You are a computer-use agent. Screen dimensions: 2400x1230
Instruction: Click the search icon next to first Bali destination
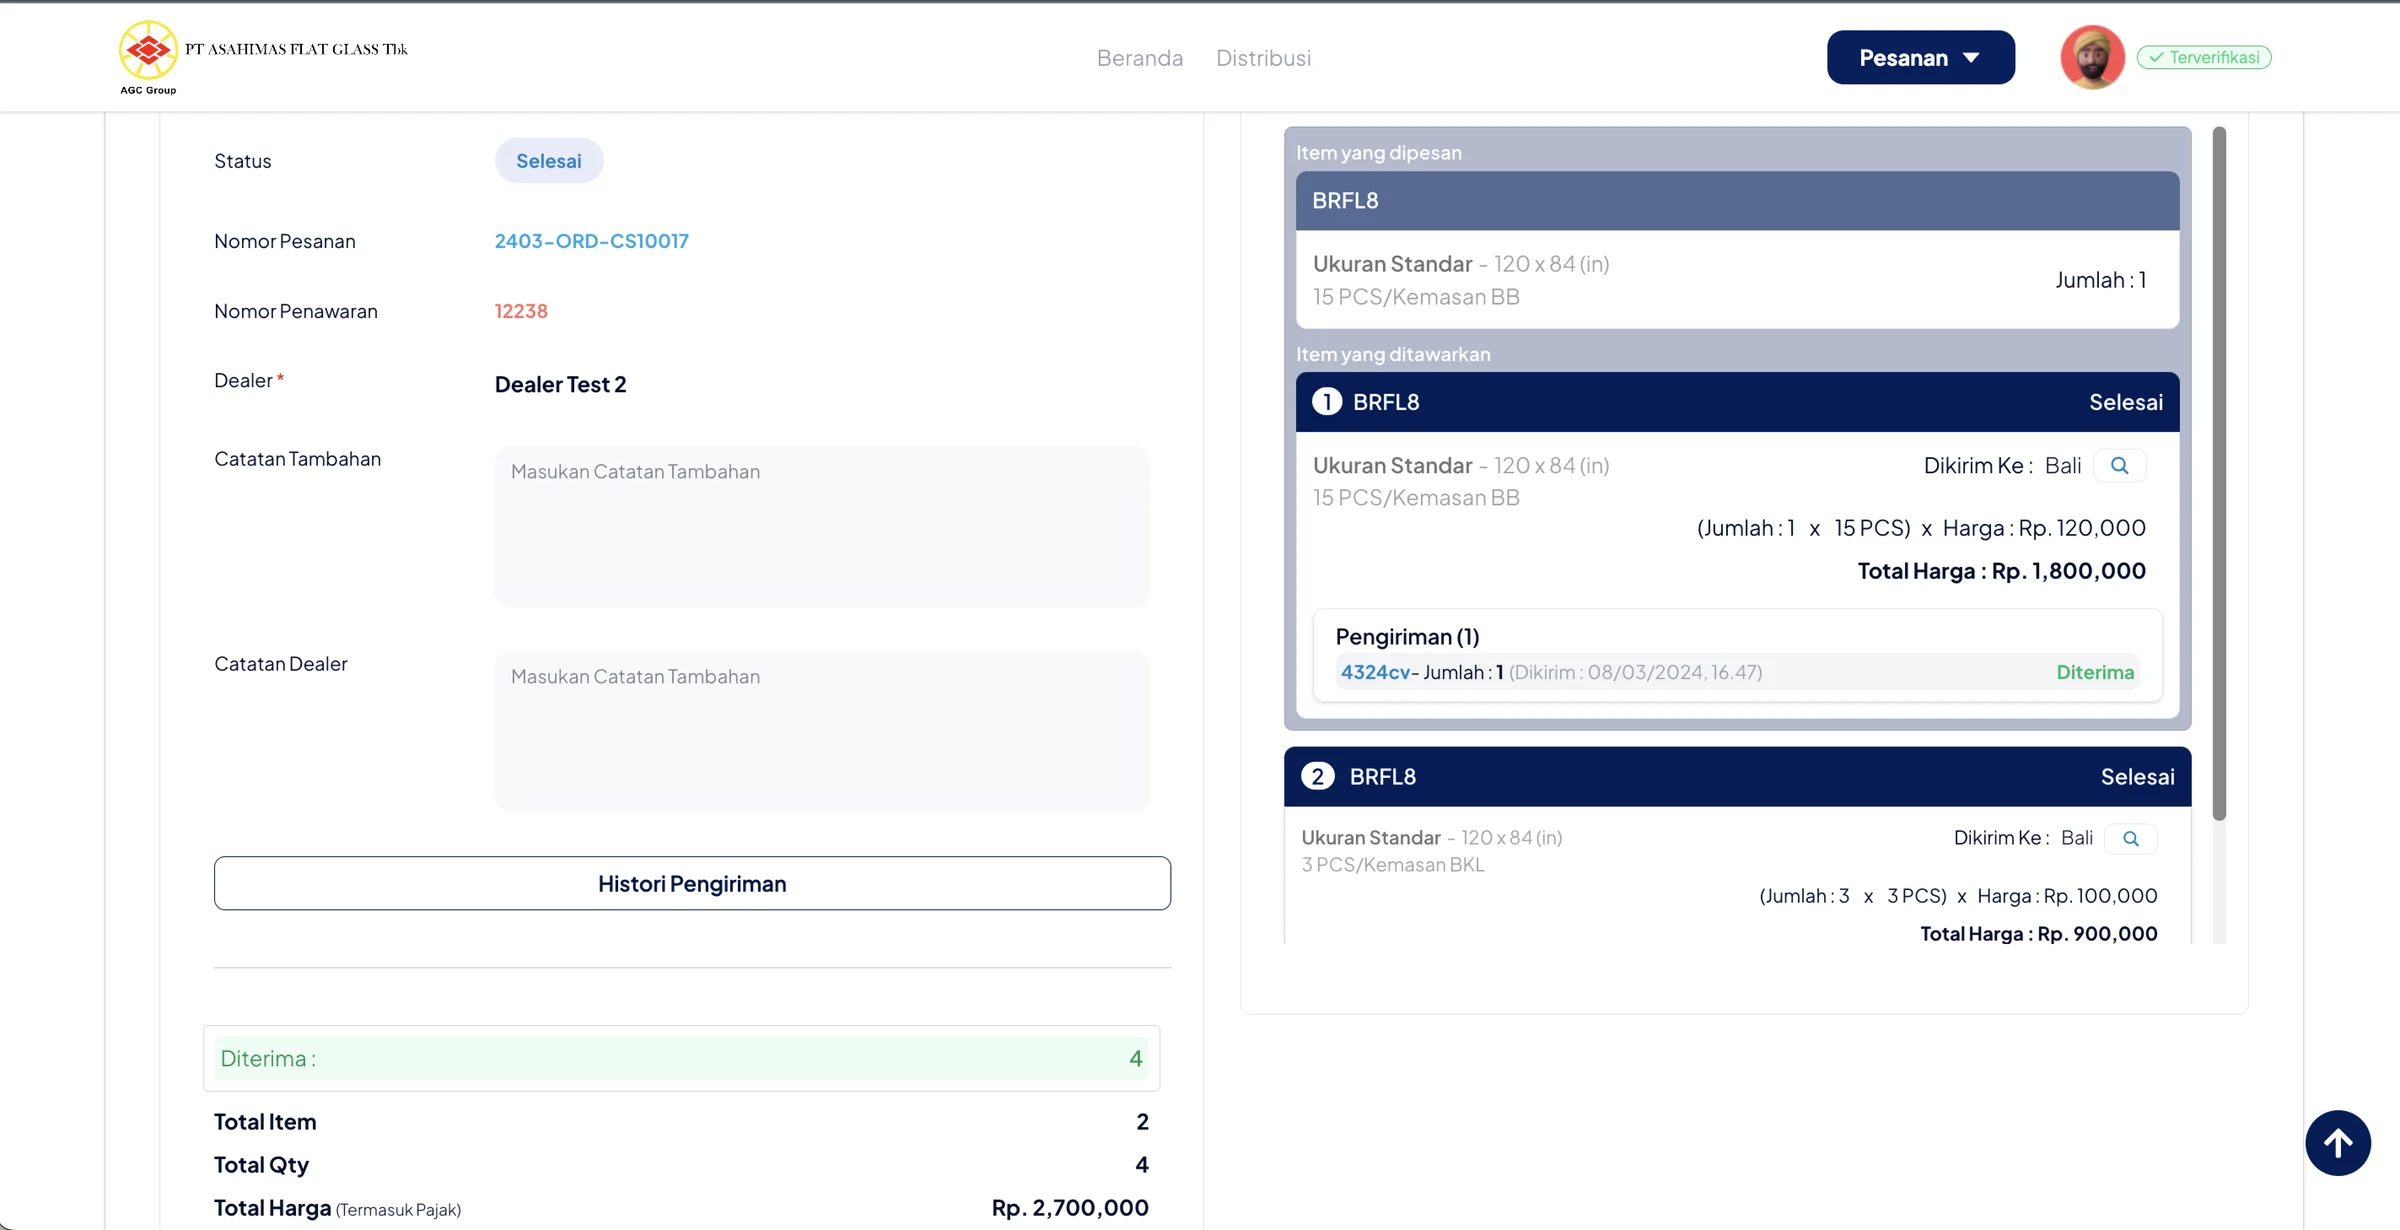pyautogui.click(x=2119, y=466)
